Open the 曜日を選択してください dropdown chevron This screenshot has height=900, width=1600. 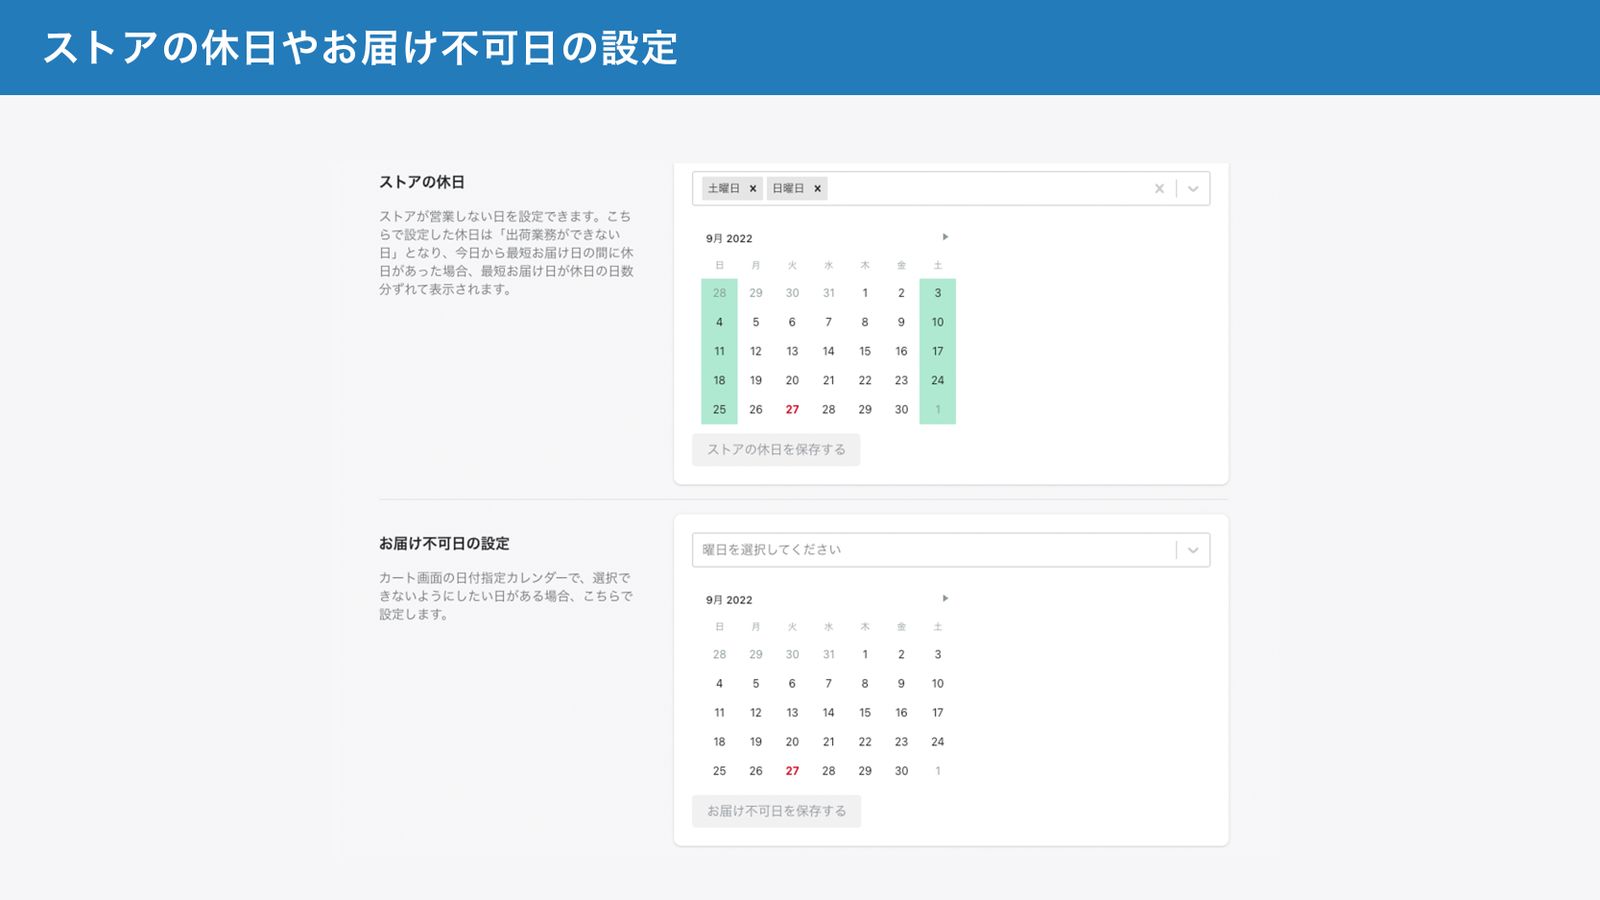tap(1192, 548)
